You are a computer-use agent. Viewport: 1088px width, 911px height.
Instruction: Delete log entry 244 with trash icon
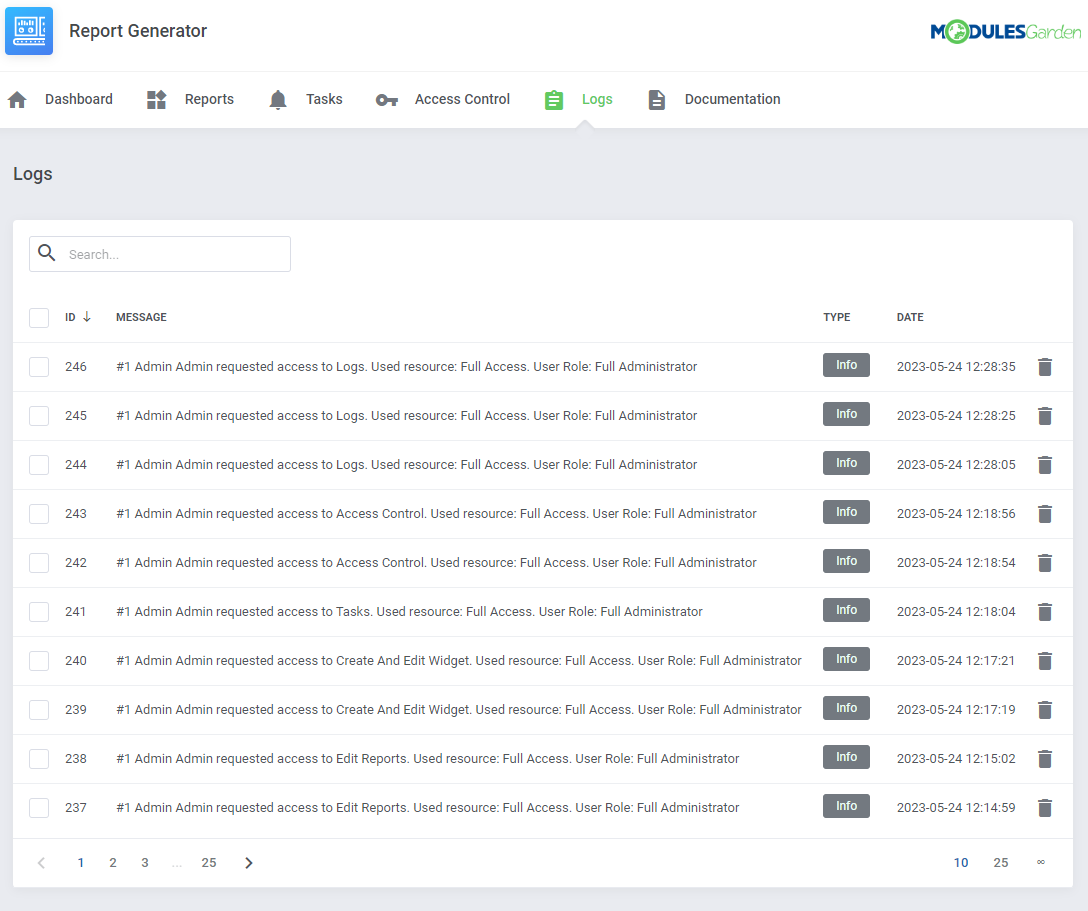(1045, 465)
